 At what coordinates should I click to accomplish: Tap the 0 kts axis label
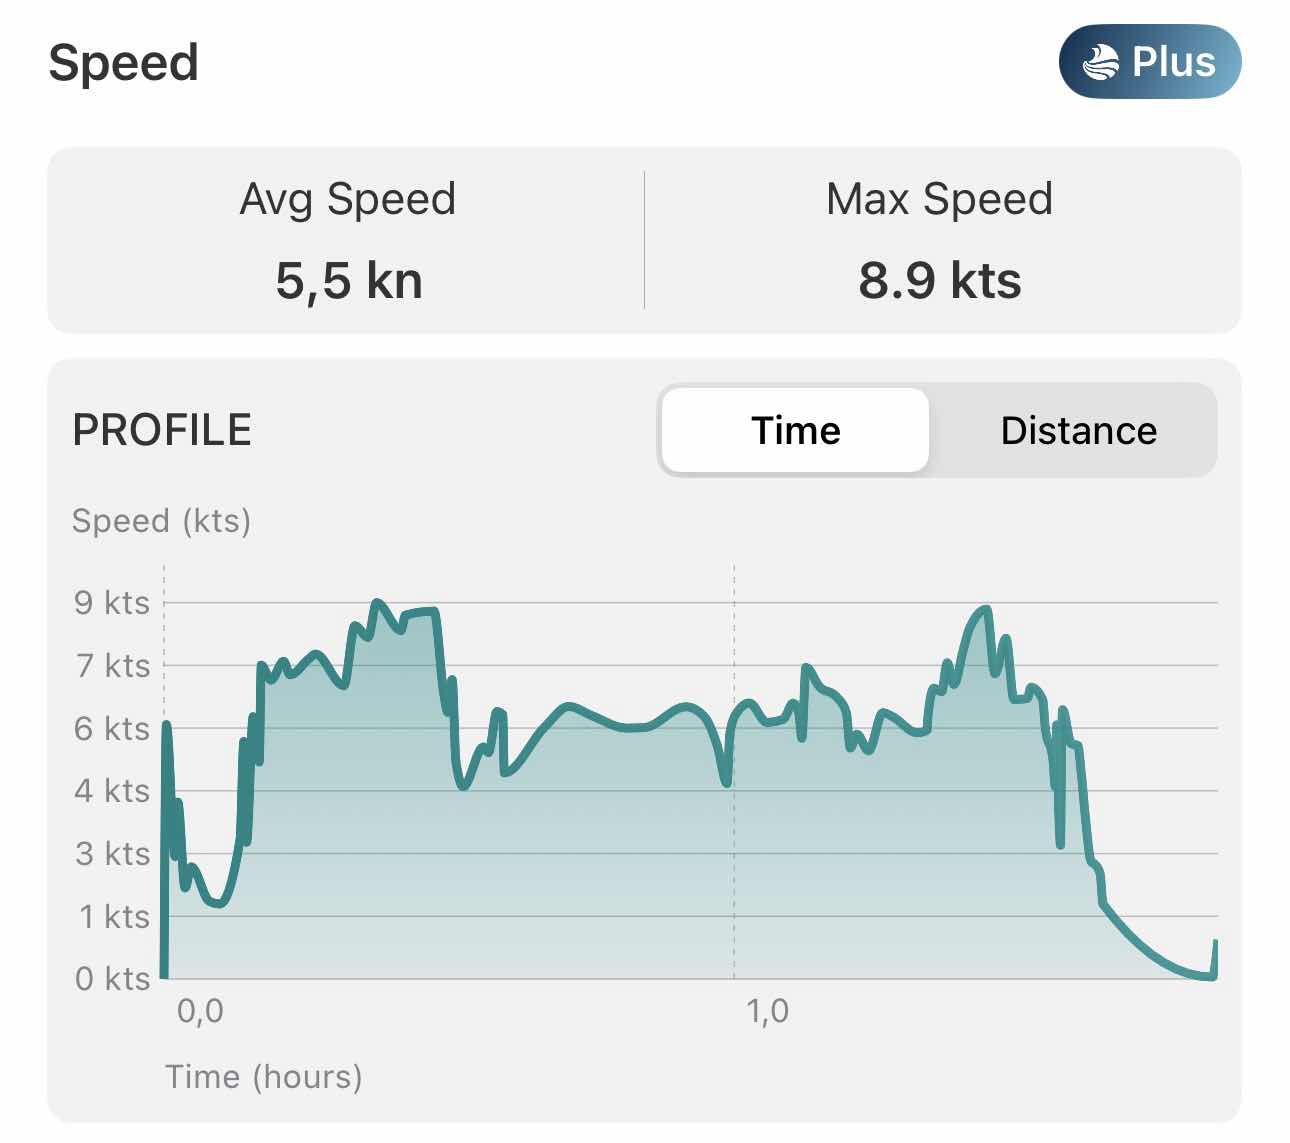[112, 979]
